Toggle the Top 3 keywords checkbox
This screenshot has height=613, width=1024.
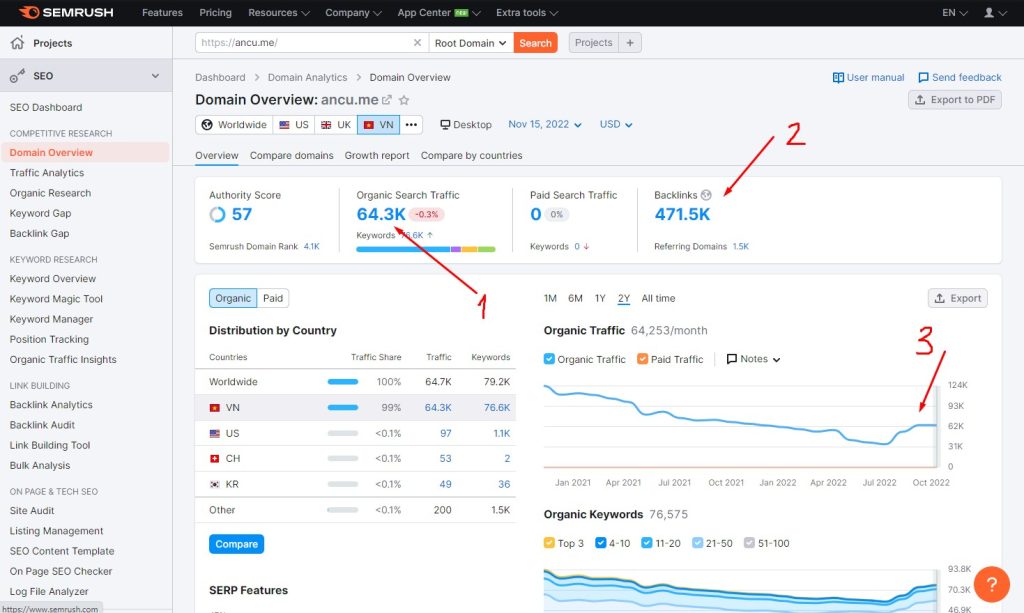pyautogui.click(x=549, y=542)
